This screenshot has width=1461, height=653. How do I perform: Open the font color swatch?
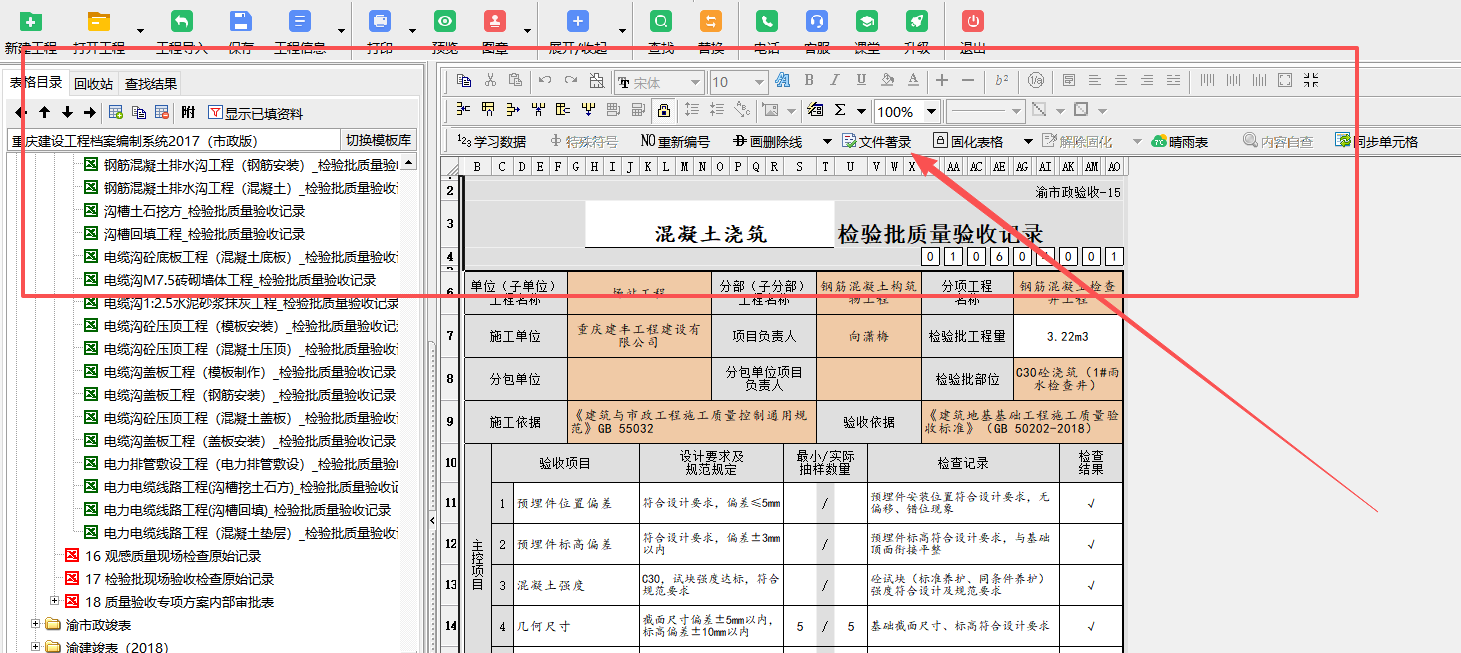coord(911,82)
